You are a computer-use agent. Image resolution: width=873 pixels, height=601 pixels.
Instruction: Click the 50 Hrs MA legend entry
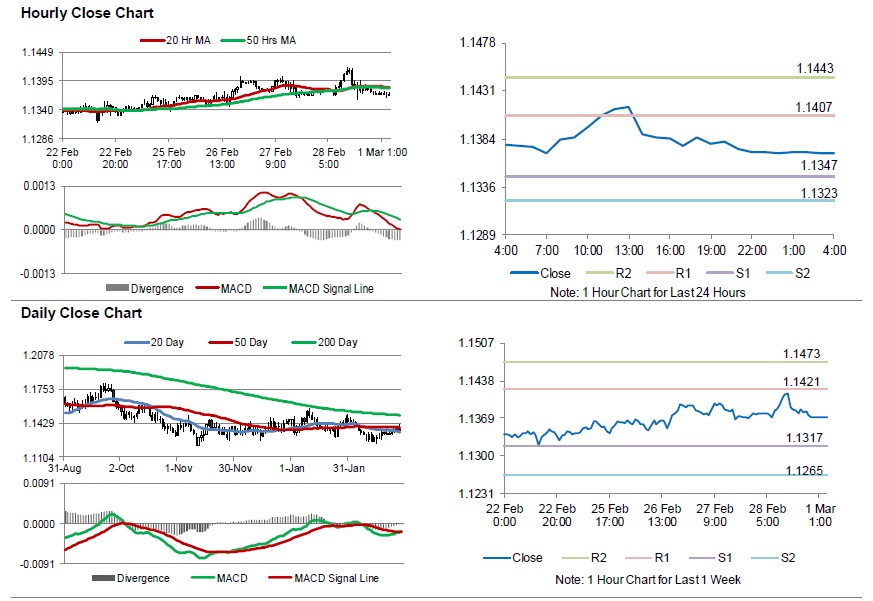(263, 40)
